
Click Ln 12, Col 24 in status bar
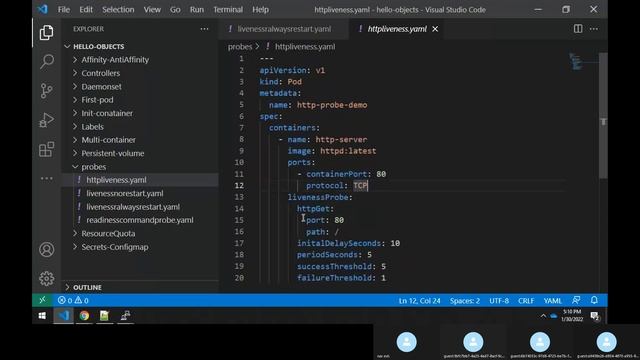(420, 301)
